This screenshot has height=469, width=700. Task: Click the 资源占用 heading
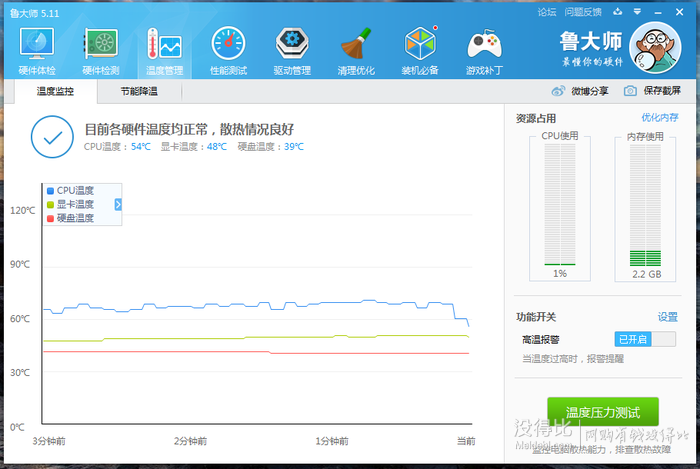tap(536, 119)
